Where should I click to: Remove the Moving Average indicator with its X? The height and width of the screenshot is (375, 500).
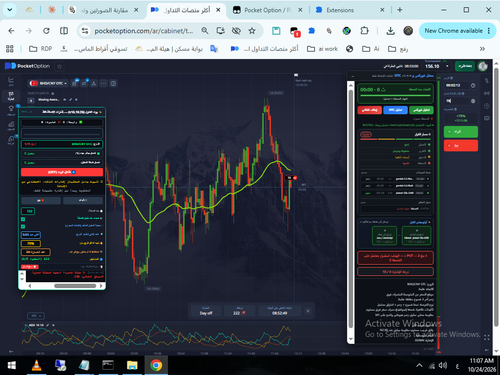point(76,100)
